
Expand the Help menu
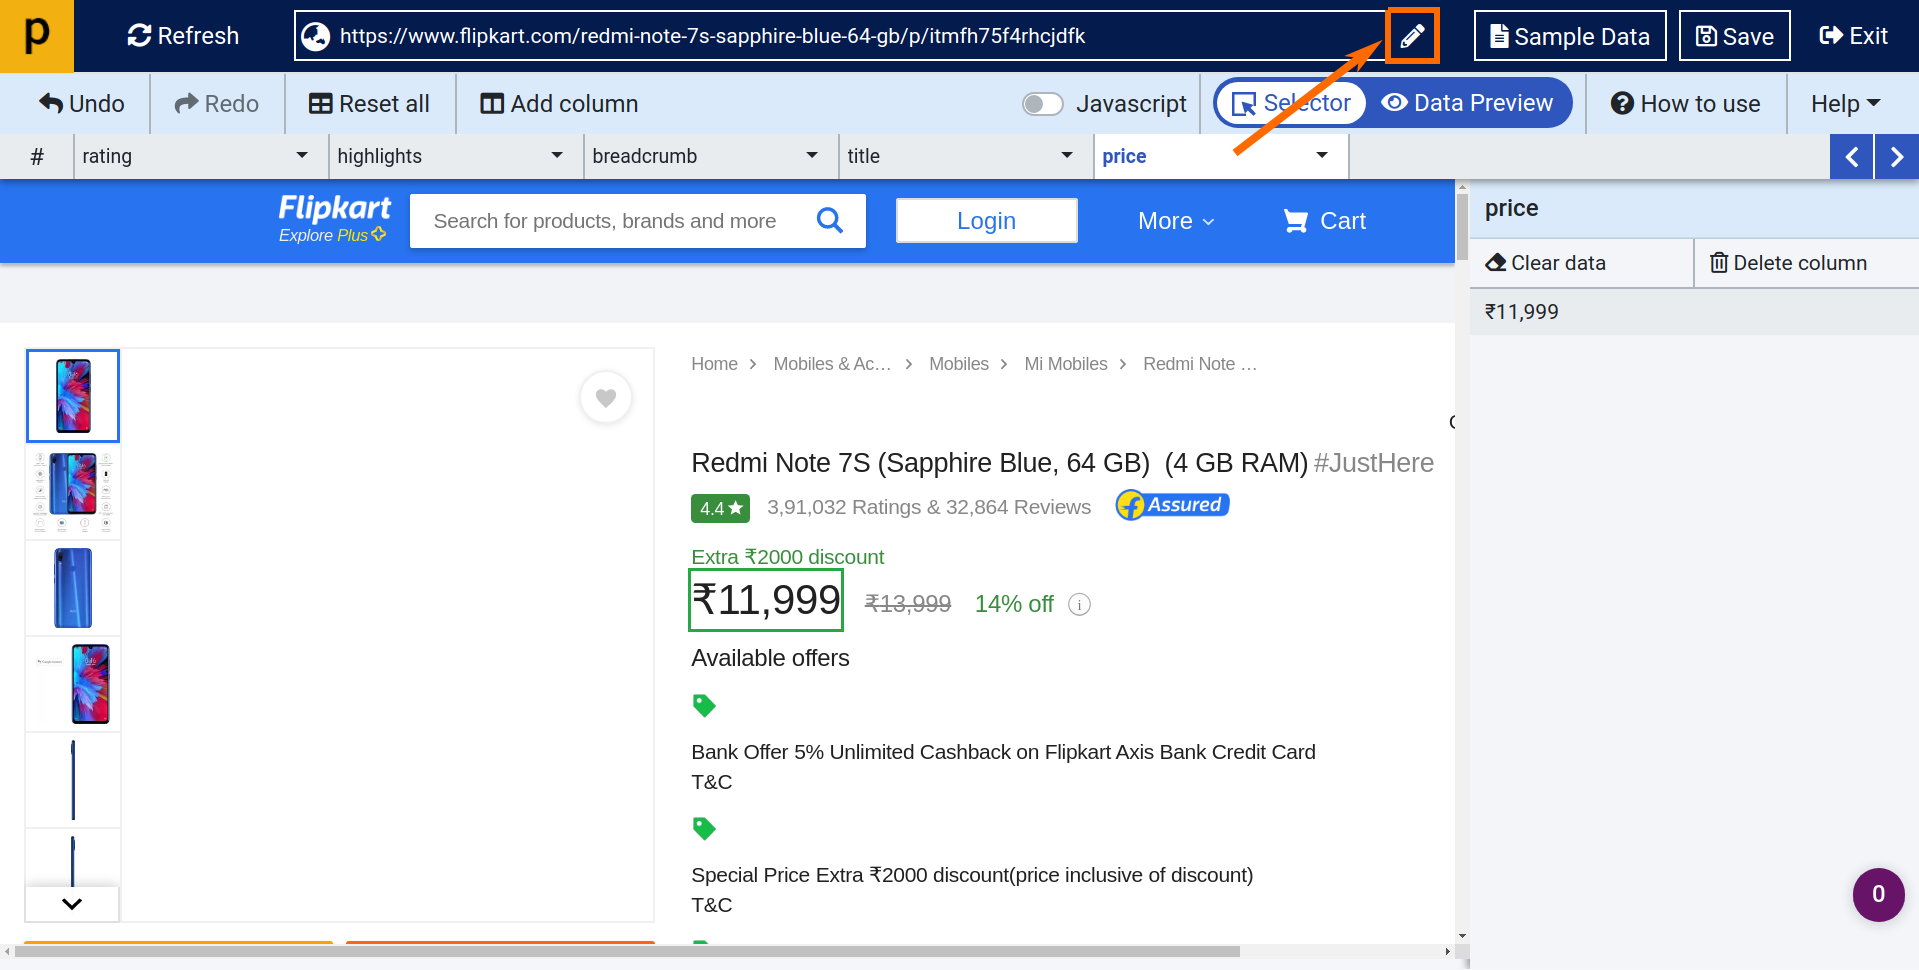(1845, 104)
